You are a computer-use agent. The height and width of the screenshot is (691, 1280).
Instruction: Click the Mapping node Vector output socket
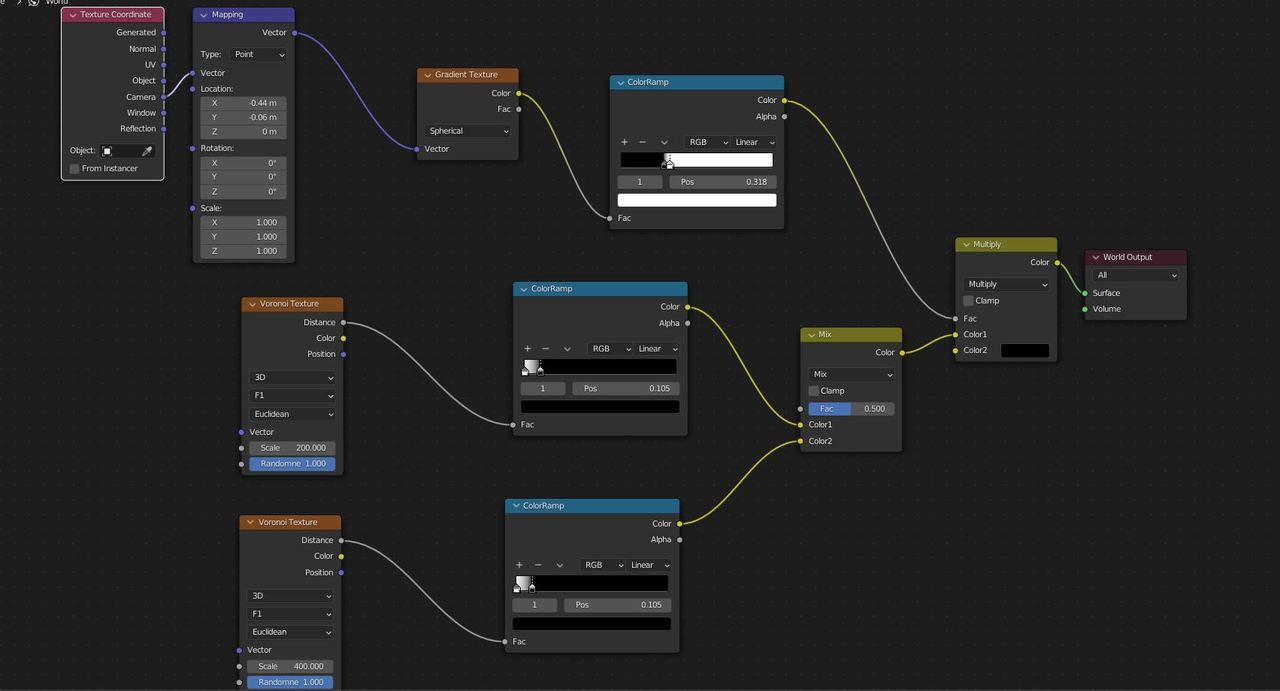294,33
